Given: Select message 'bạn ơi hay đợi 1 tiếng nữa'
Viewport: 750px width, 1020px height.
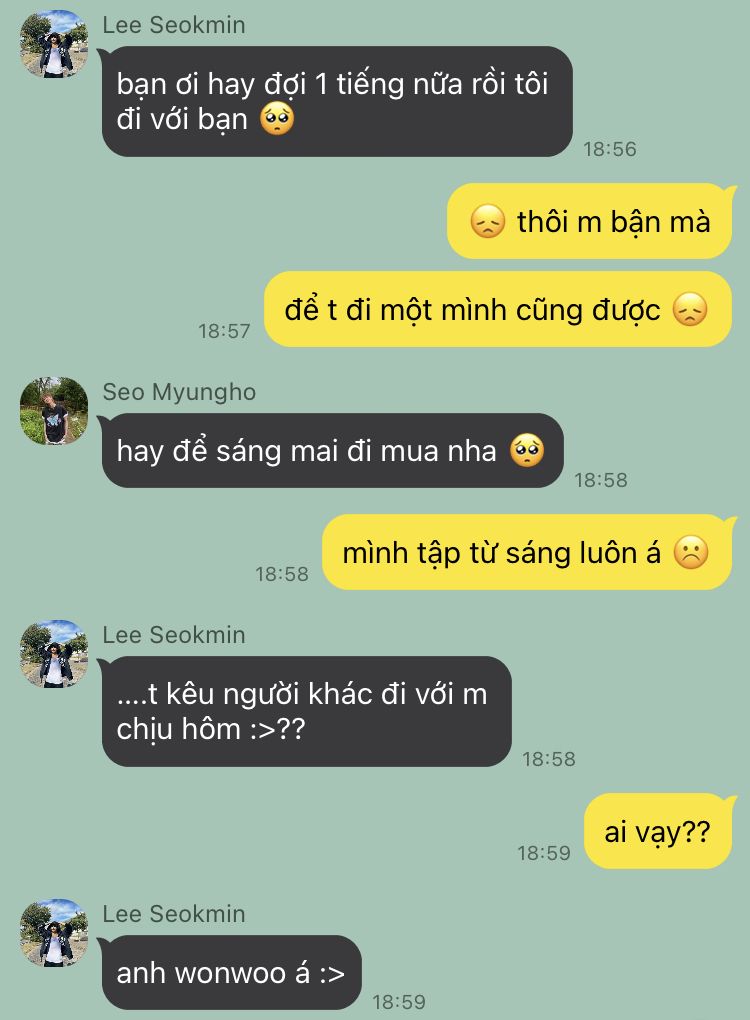Looking at the screenshot, I should (337, 101).
